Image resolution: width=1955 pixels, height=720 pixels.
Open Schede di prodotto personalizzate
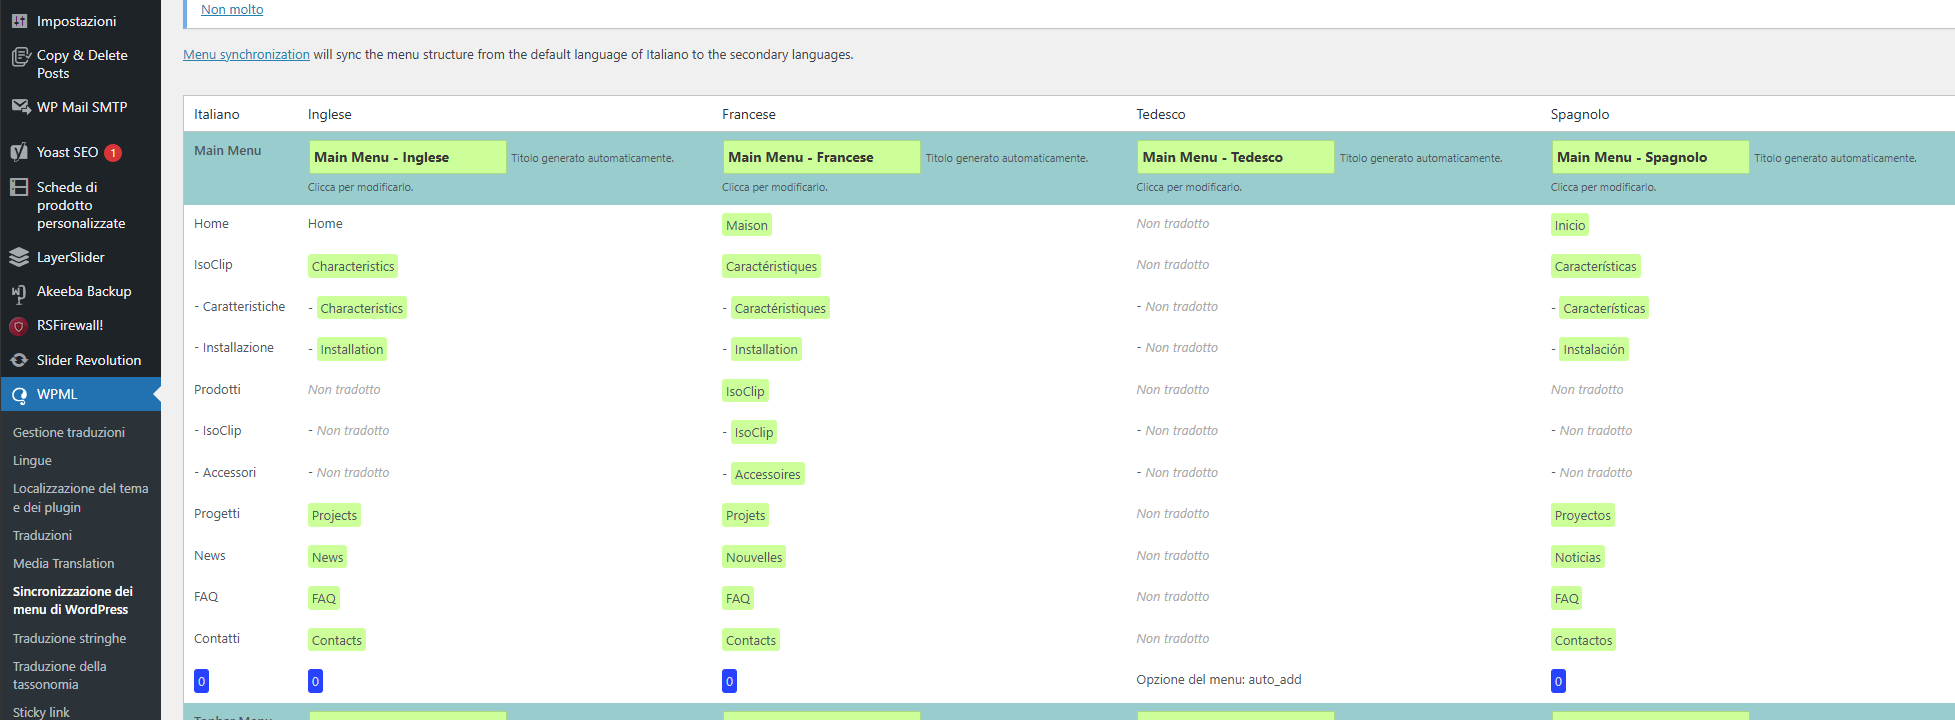[x=80, y=205]
